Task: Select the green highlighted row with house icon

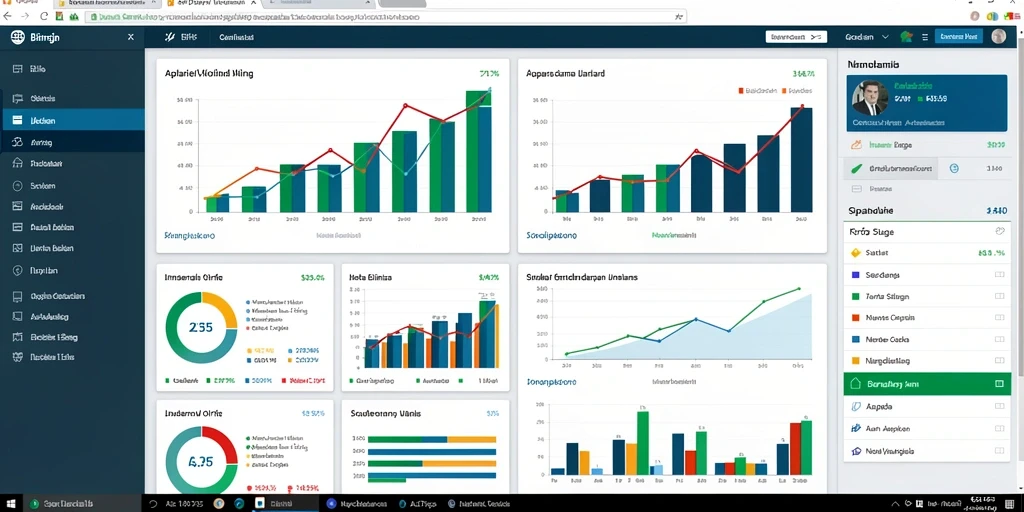Action: coord(927,384)
